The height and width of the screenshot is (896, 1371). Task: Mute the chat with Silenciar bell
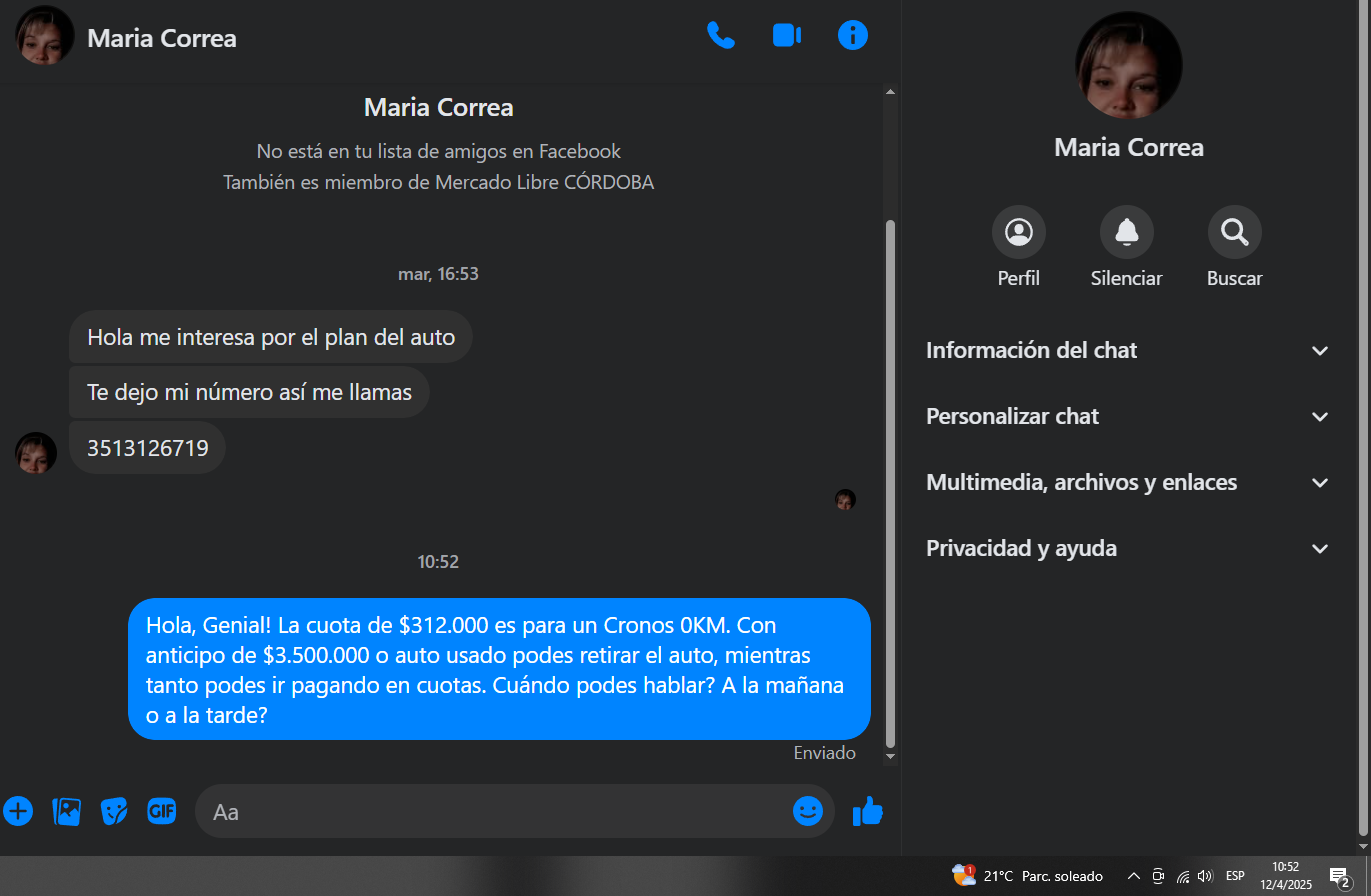click(x=1127, y=247)
